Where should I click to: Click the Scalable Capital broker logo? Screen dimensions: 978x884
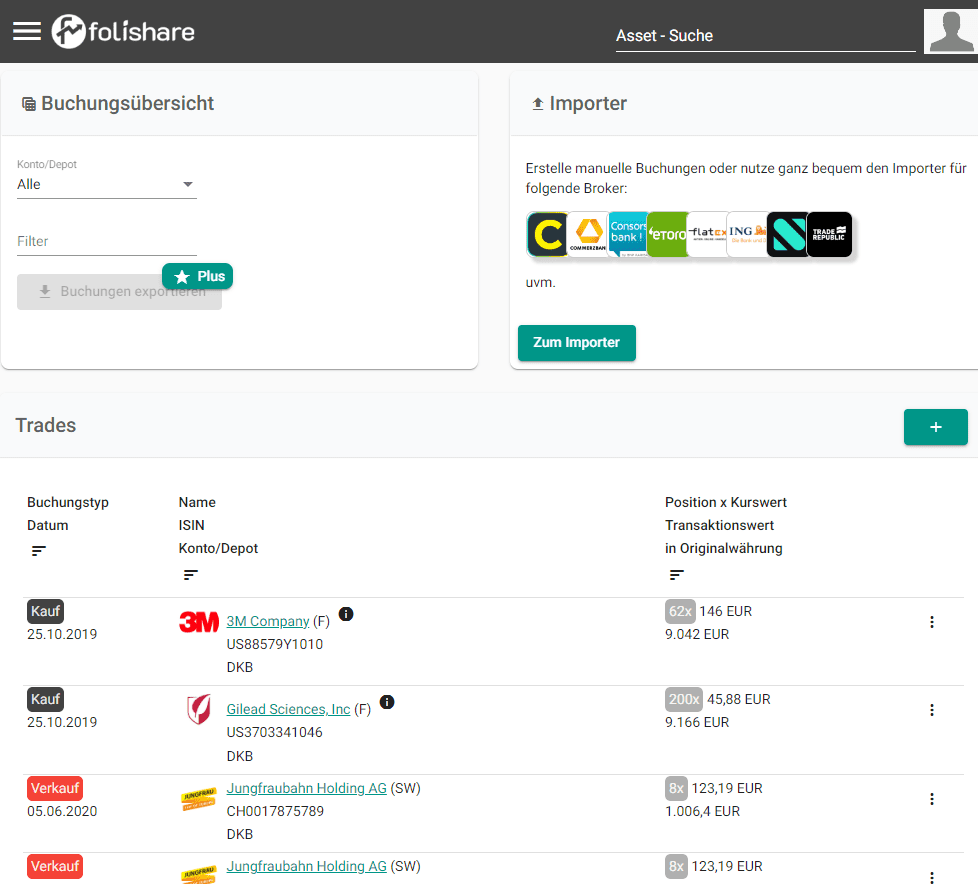787,235
